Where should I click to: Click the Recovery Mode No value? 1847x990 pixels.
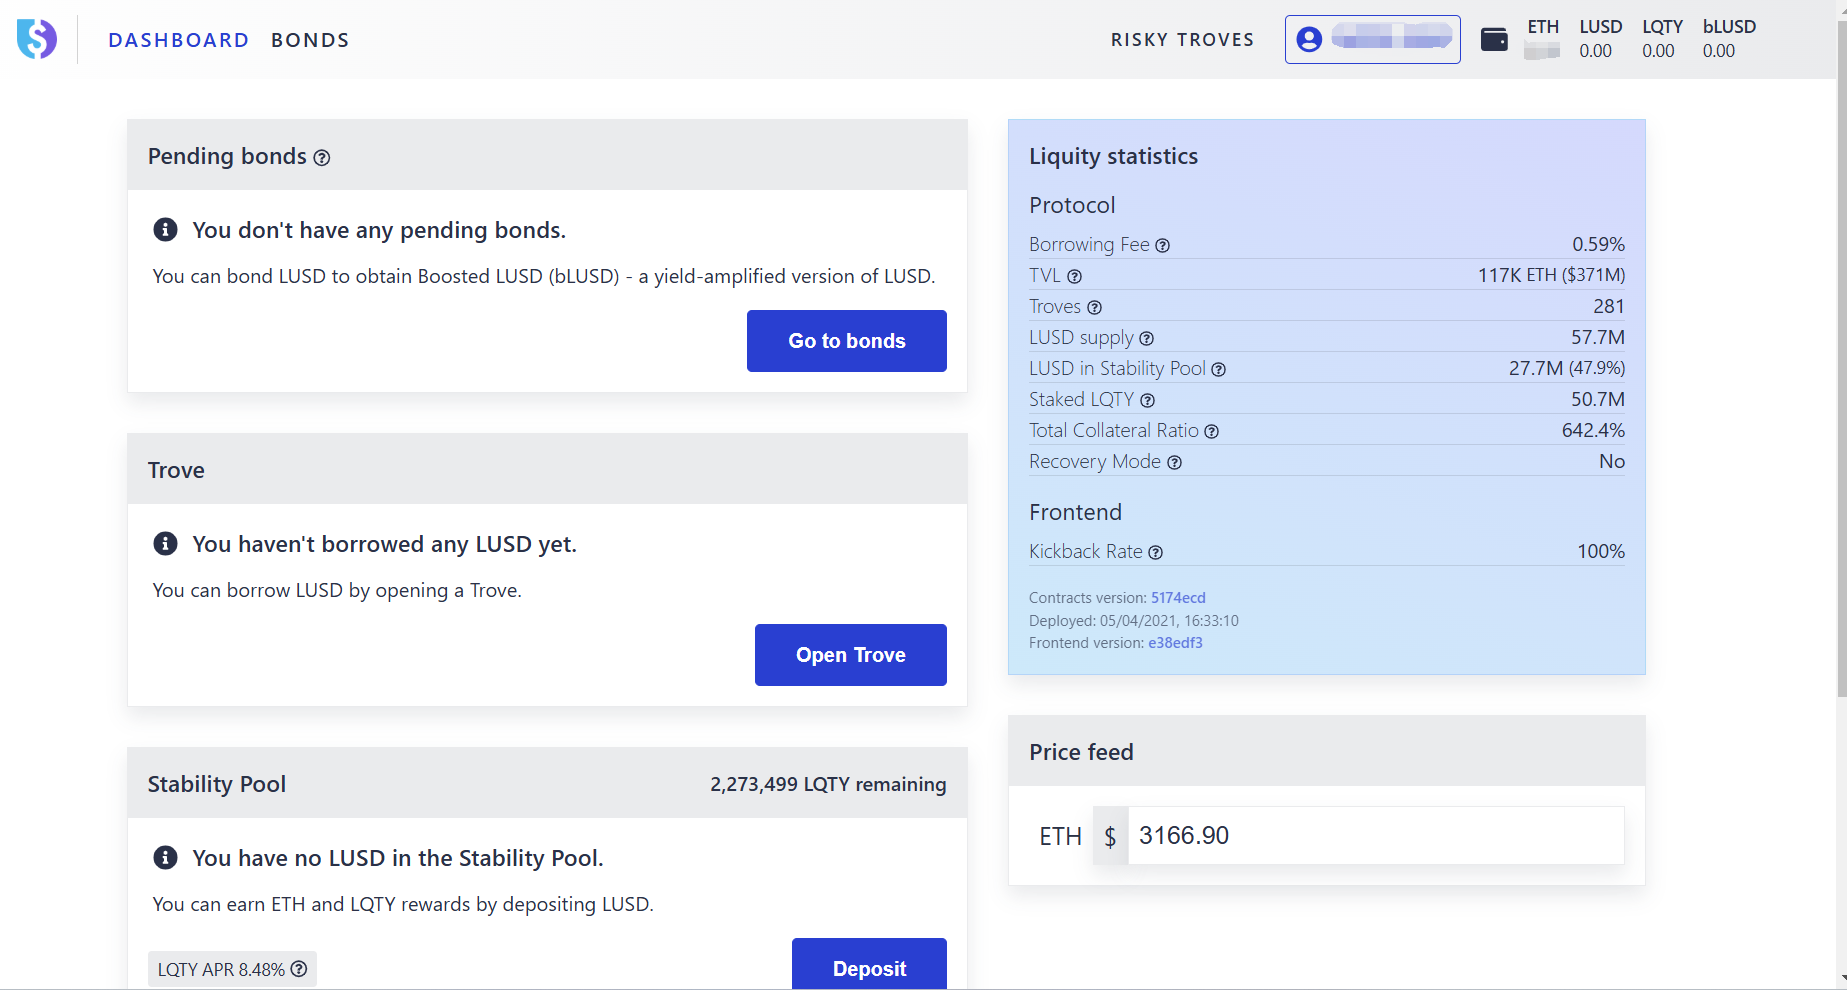1612,461
